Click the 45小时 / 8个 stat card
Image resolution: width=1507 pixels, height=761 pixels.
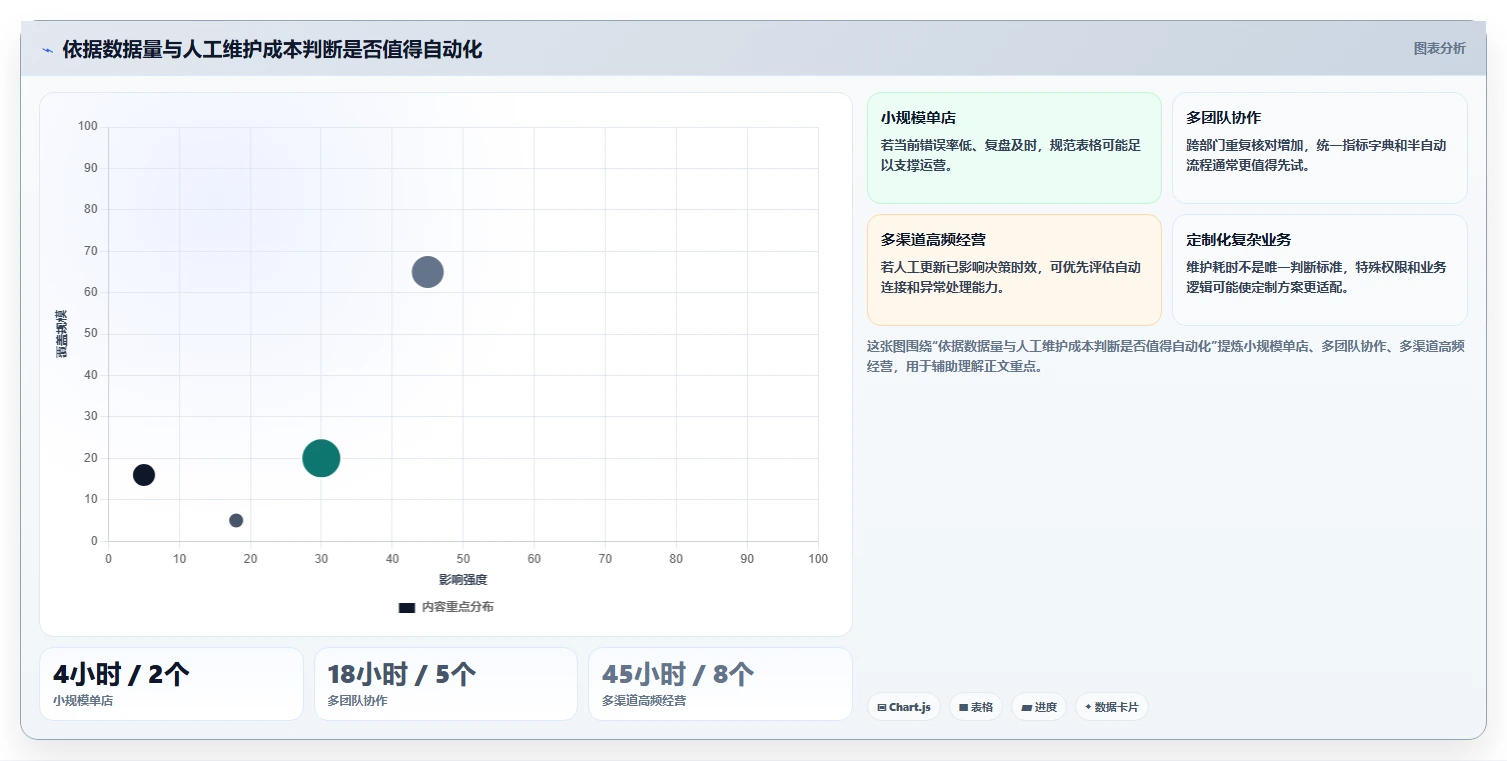click(x=720, y=684)
